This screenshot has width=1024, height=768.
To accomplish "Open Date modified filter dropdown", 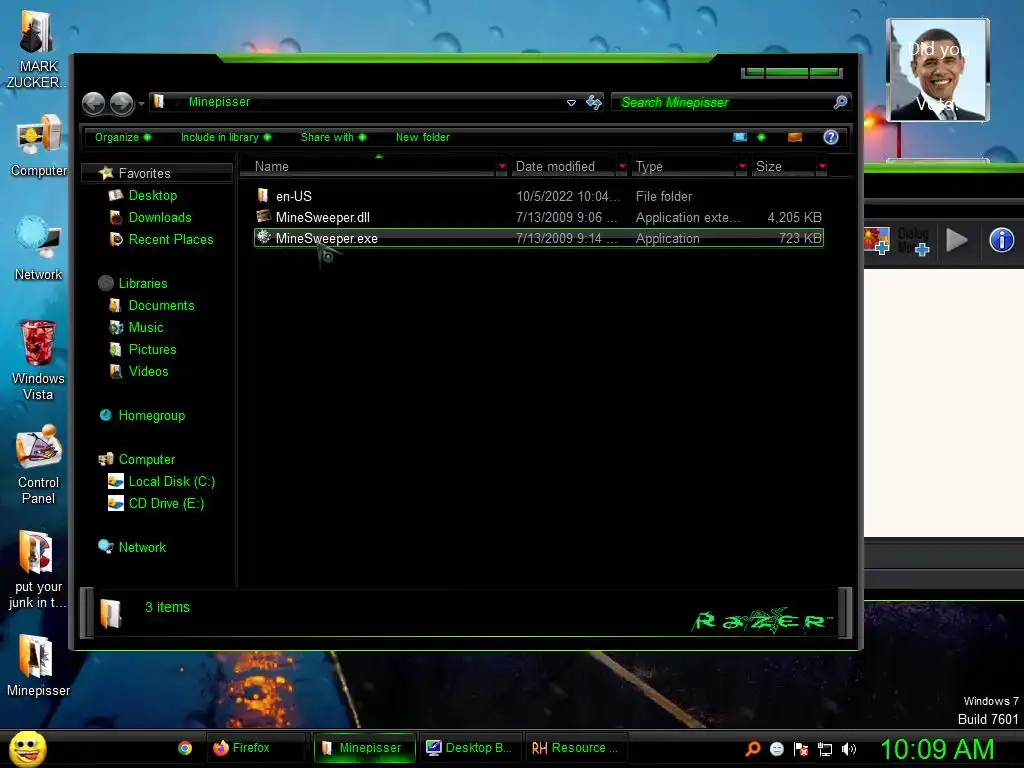I will 622,167.
